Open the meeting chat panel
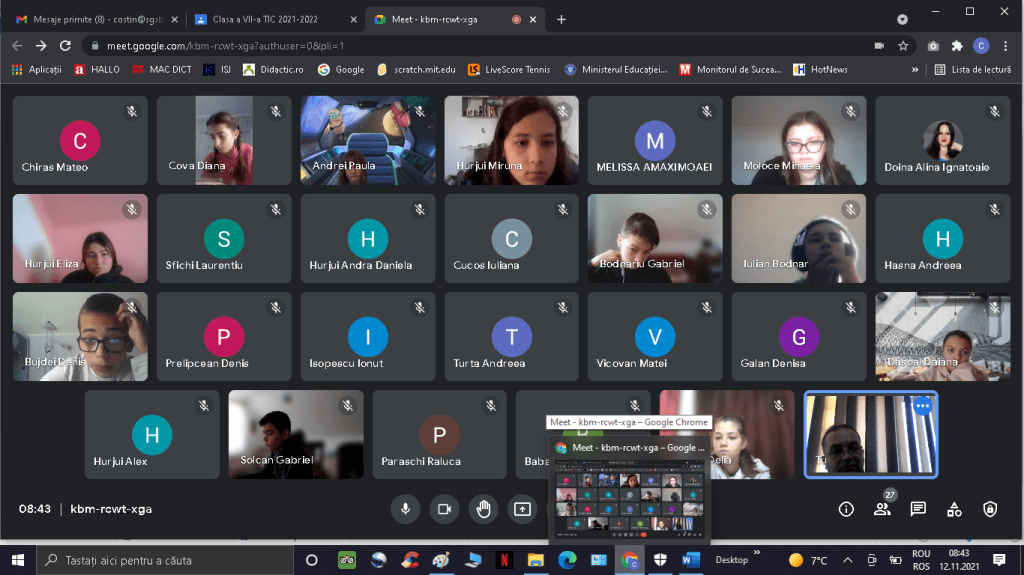This screenshot has width=1024, height=575. 918,509
